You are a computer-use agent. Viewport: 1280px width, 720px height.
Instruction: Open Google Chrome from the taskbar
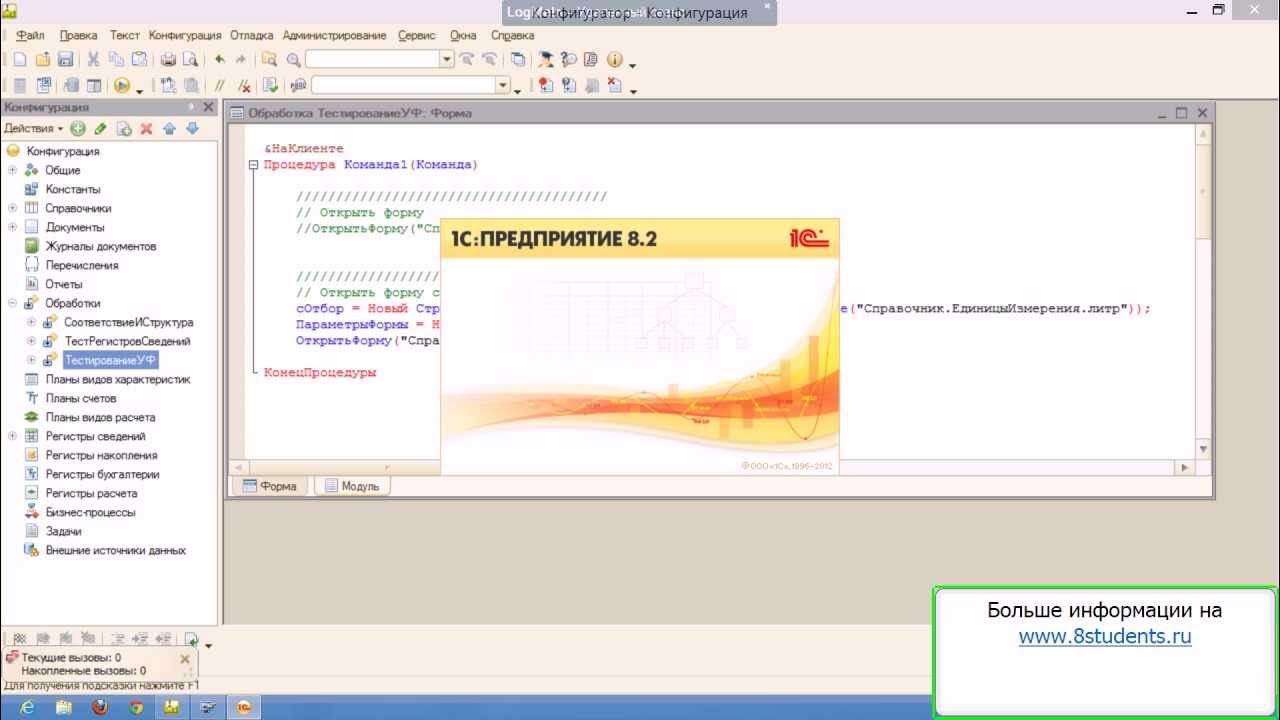(x=136, y=707)
